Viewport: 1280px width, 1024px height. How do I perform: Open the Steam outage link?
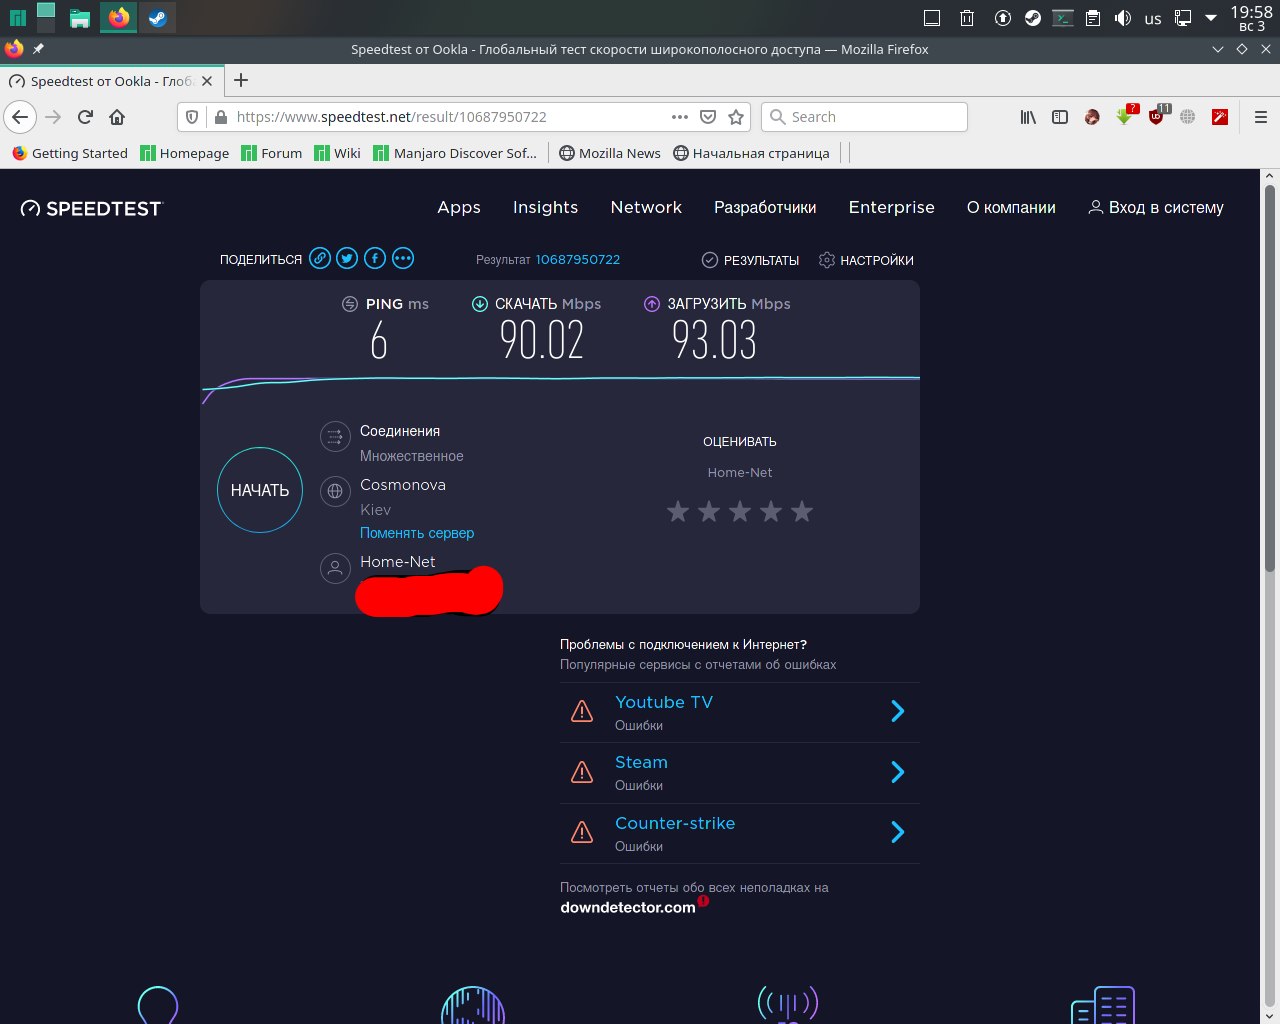pyautogui.click(x=641, y=762)
